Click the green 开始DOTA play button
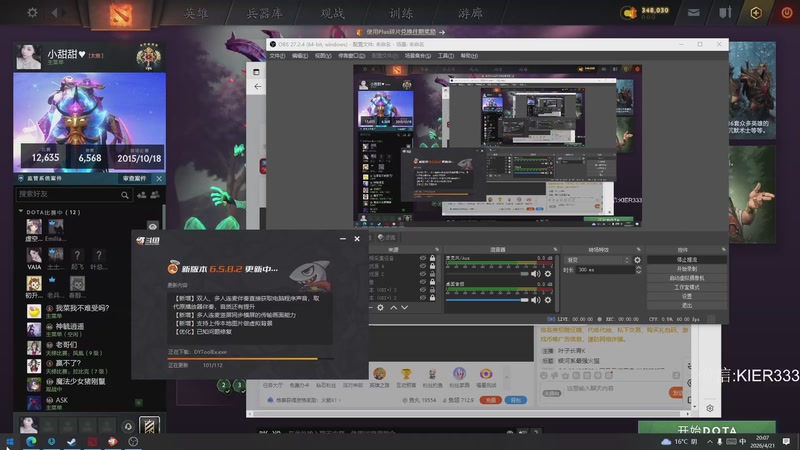This screenshot has width=800, height=450. pyautogui.click(x=707, y=429)
